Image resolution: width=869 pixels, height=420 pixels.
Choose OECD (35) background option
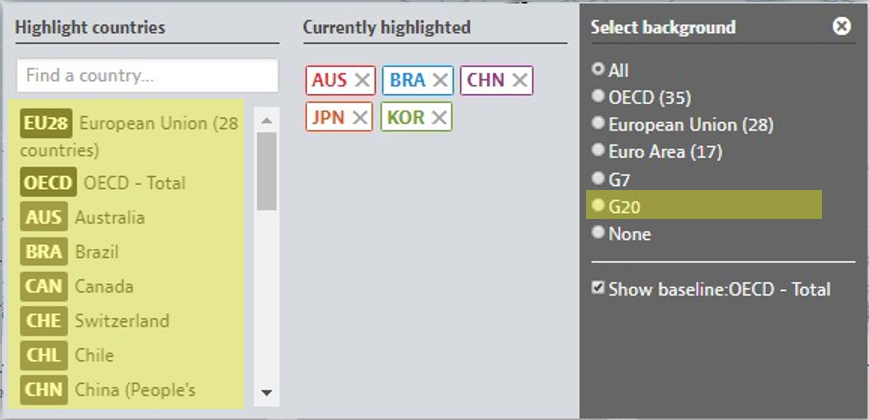click(x=599, y=97)
